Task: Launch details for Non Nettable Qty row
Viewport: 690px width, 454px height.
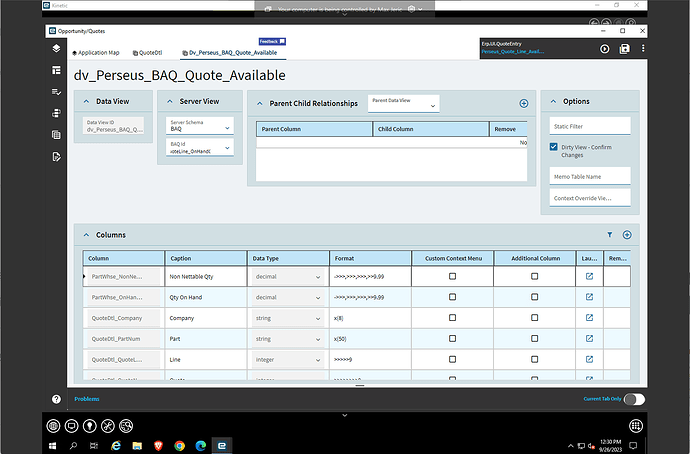Action: pyautogui.click(x=589, y=276)
